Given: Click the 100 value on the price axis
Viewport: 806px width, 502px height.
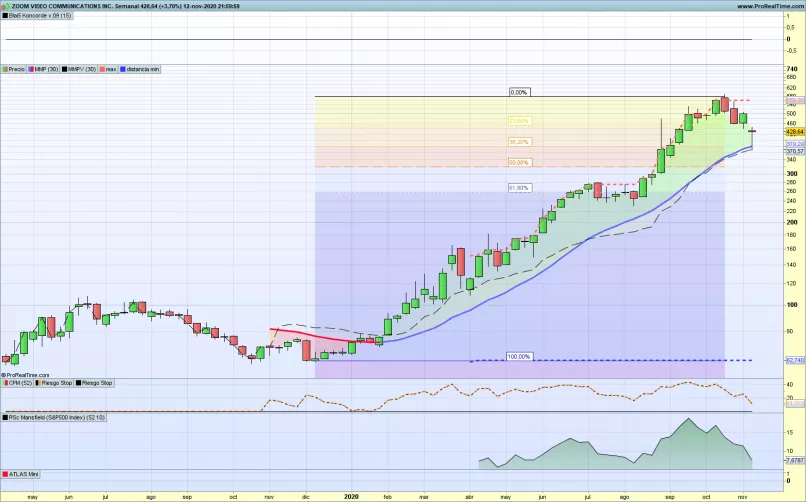Looking at the screenshot, I should (792, 305).
